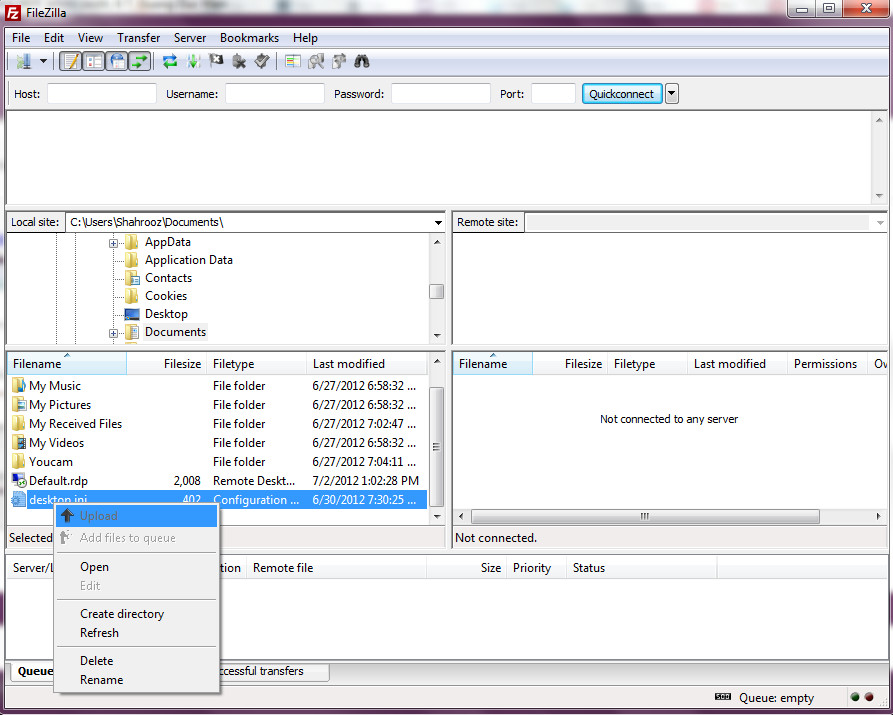Expand the Documents tree node
893x715 pixels.
113,333
